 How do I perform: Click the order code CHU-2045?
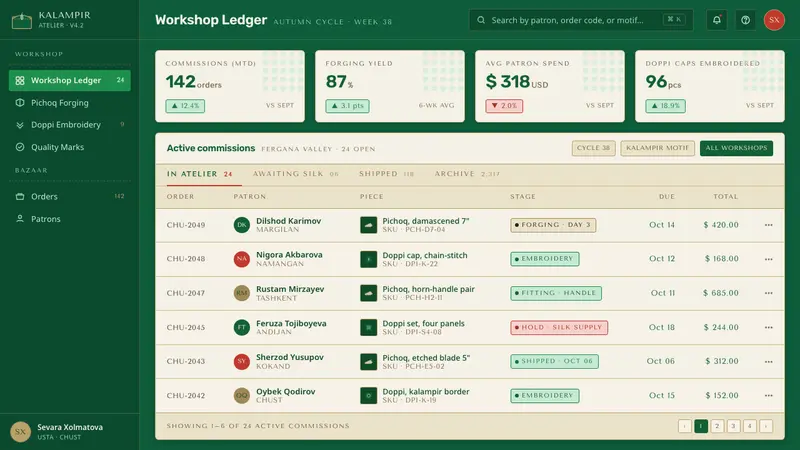point(186,327)
